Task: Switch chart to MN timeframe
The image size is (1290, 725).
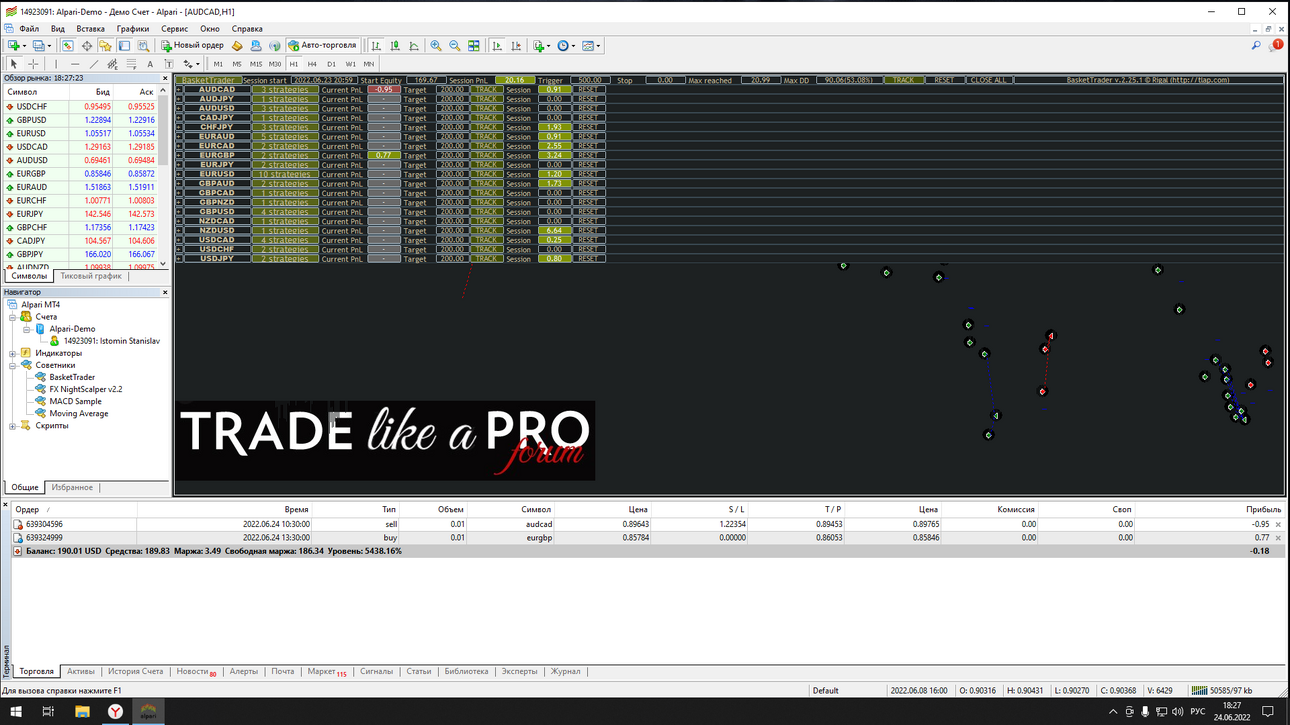Action: [x=369, y=64]
